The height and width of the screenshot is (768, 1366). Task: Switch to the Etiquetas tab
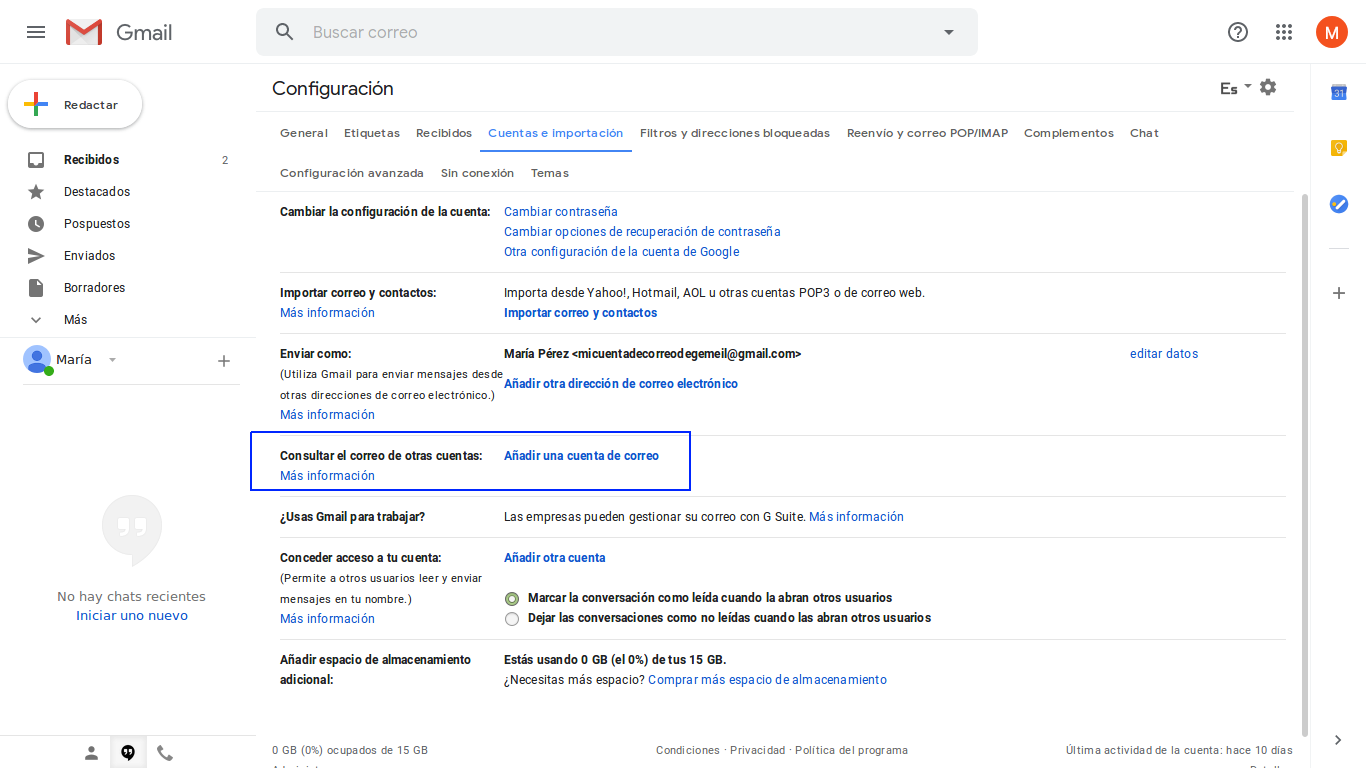point(372,133)
